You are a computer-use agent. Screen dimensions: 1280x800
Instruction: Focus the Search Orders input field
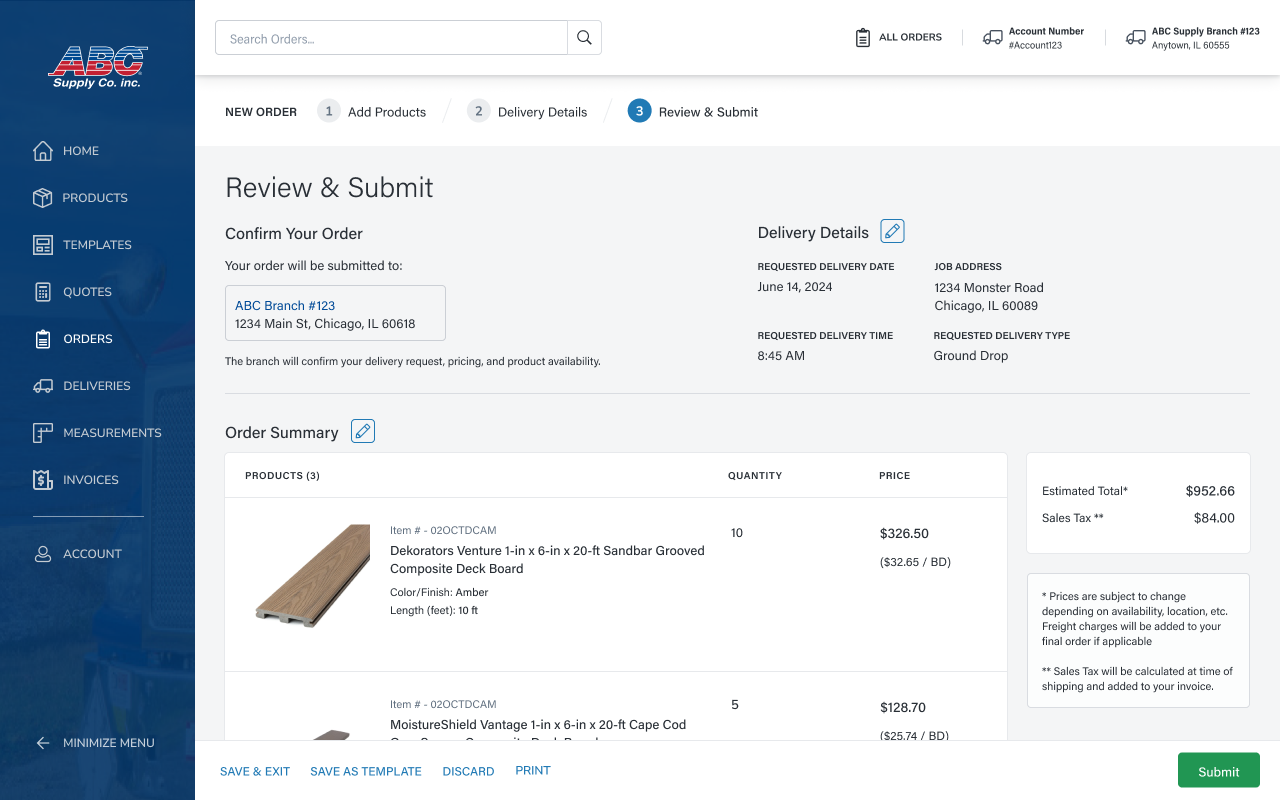pos(391,38)
